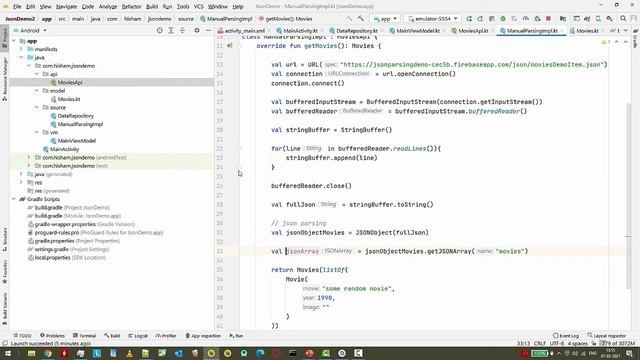Click the Profile app icon
640x360 pixels.
point(526,19)
